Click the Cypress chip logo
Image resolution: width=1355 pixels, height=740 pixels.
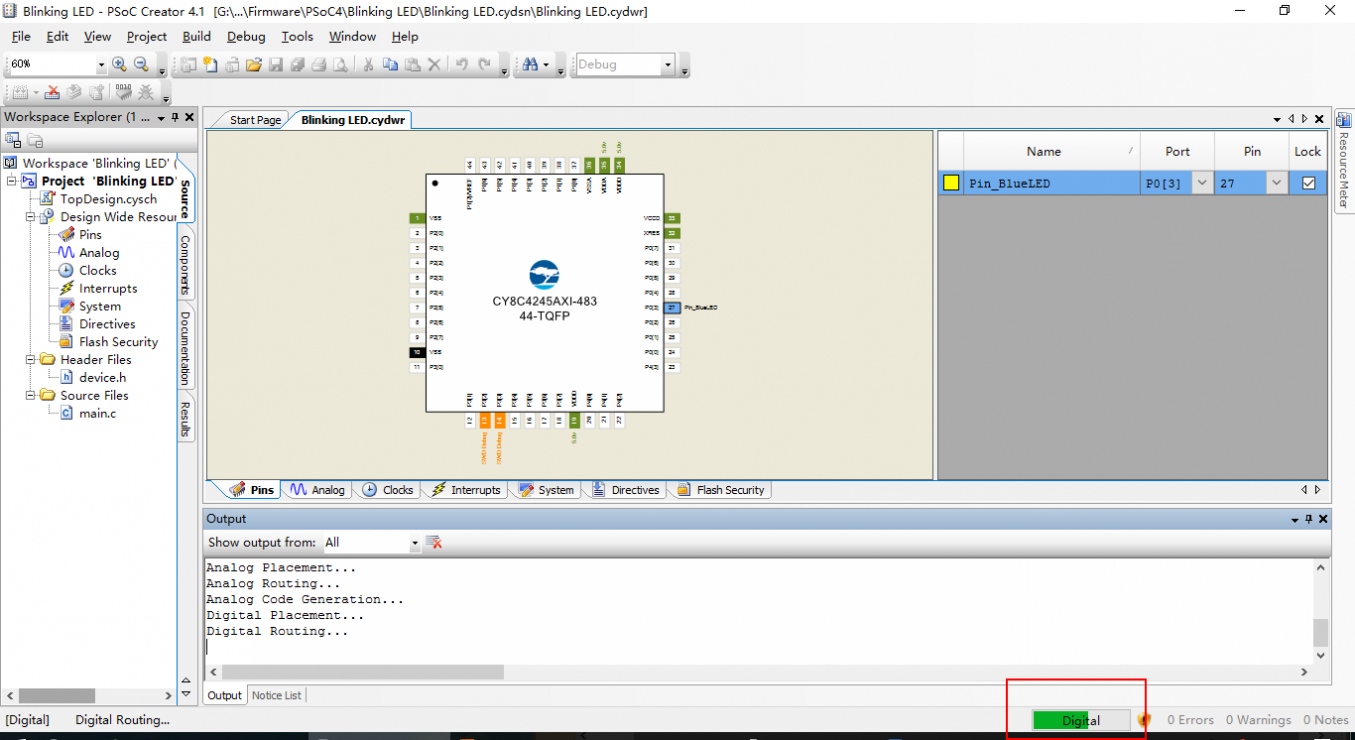pyautogui.click(x=544, y=274)
